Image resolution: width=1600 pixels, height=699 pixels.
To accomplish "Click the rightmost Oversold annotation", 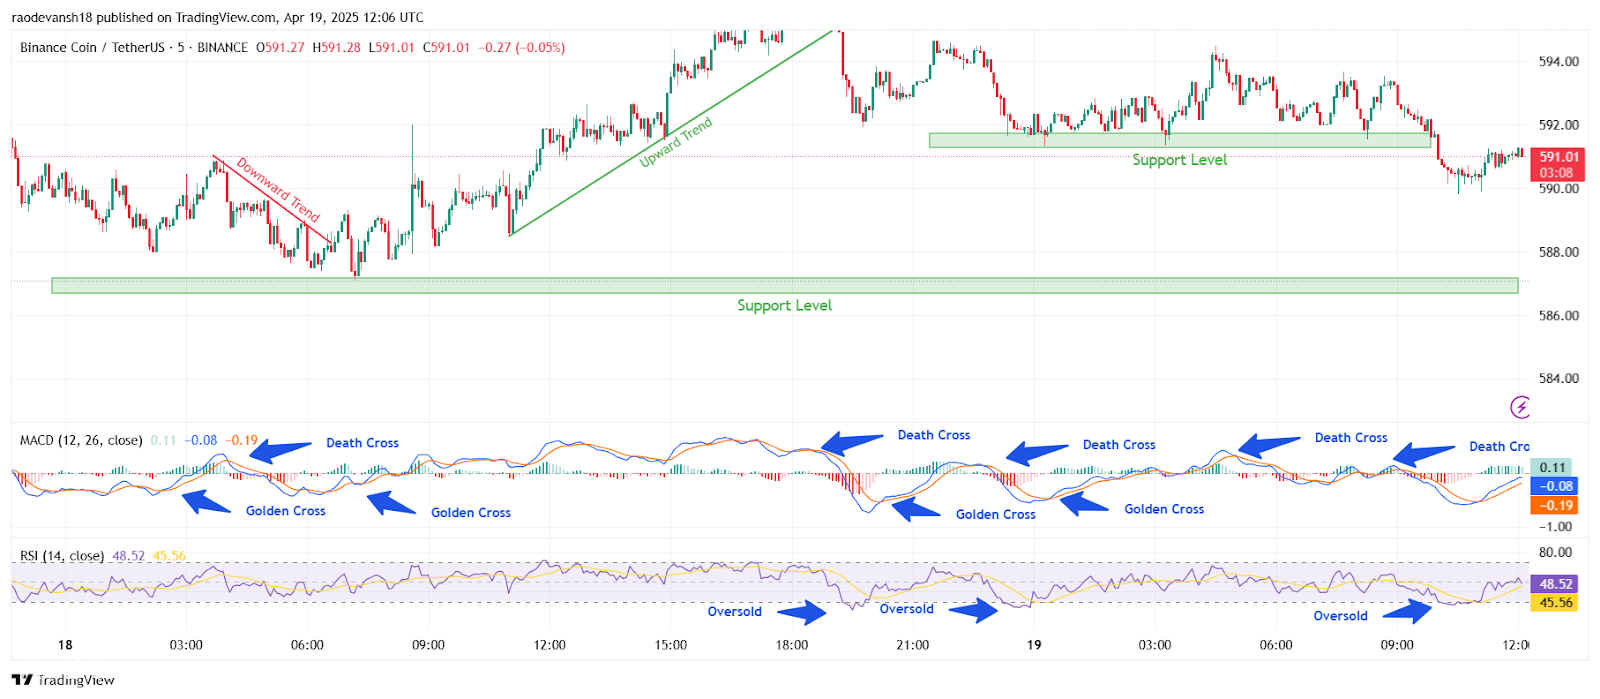I will pos(1341,616).
